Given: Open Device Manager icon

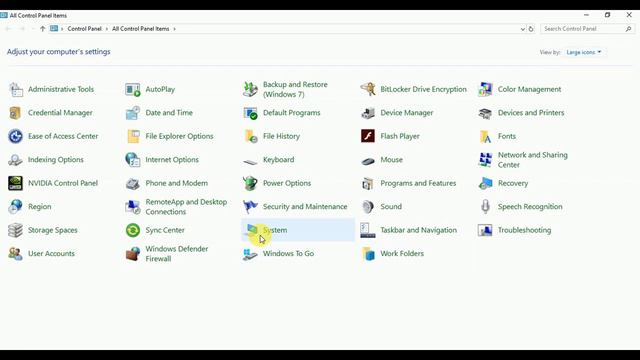Looking at the screenshot, I should 368,113.
